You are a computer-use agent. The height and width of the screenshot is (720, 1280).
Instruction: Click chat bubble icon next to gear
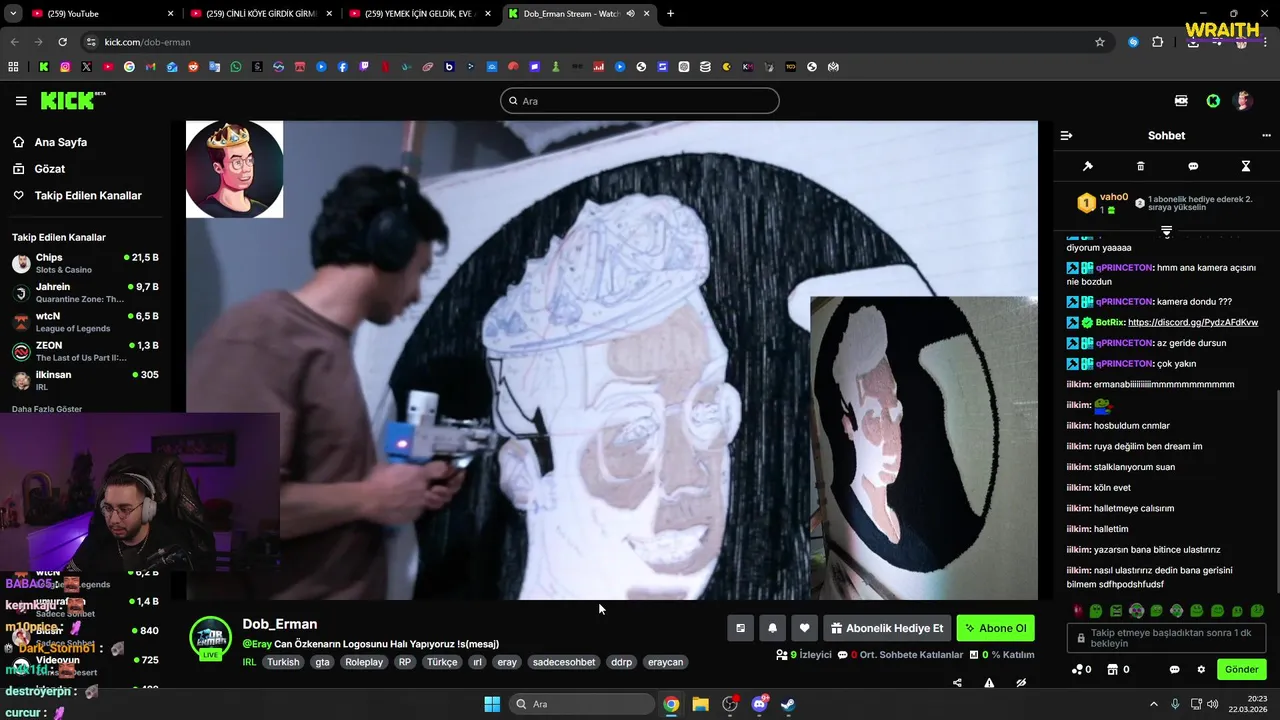tap(1175, 670)
